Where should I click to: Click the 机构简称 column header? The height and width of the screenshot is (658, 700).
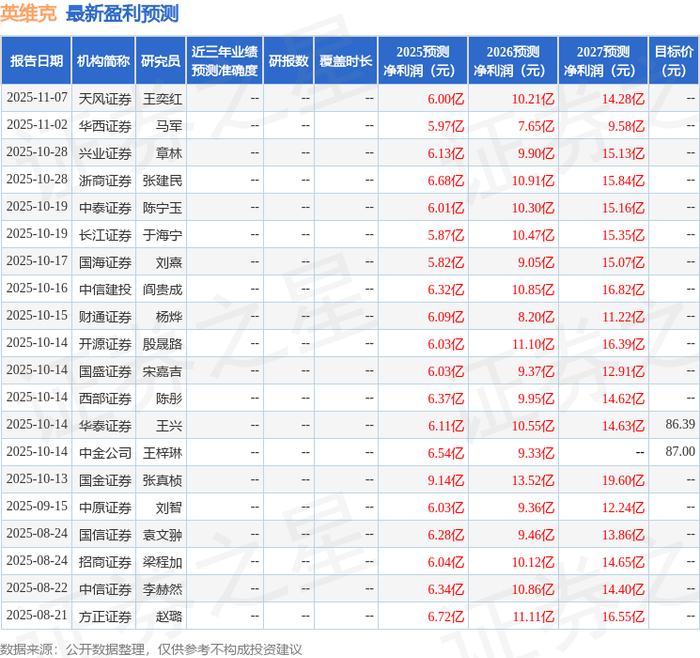click(103, 61)
